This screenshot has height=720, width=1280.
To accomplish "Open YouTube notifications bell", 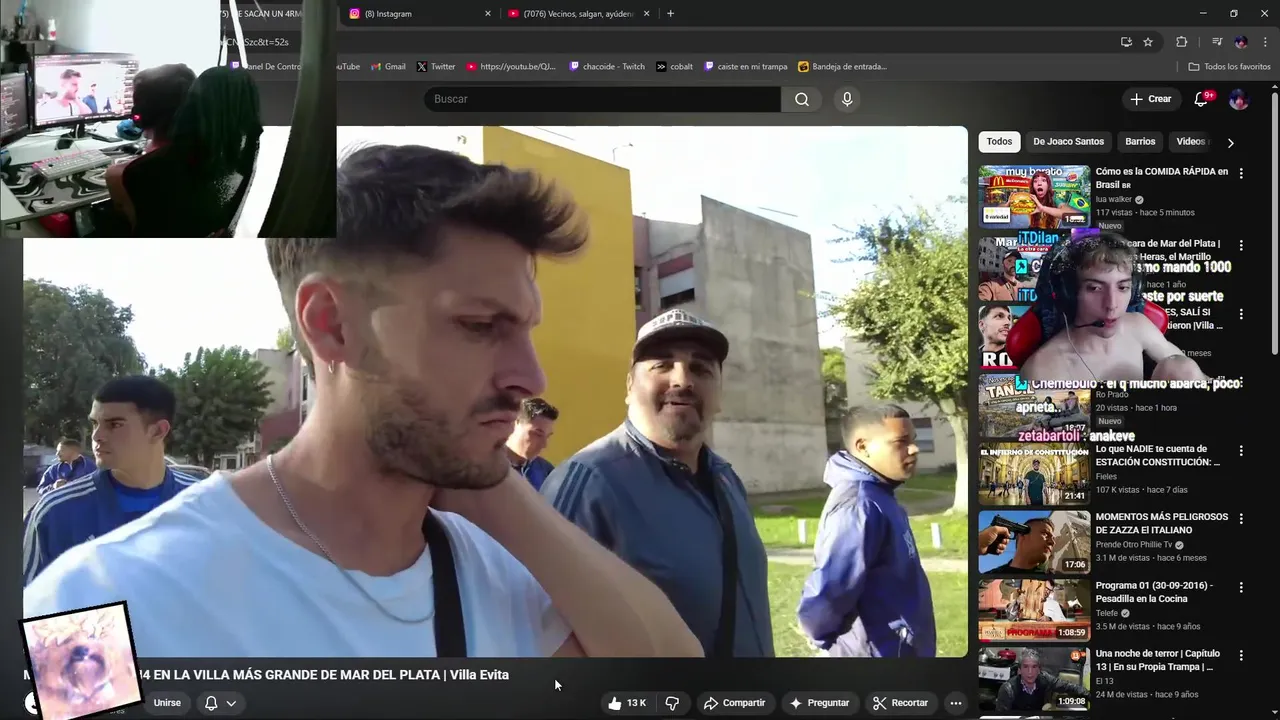I will click(1202, 99).
